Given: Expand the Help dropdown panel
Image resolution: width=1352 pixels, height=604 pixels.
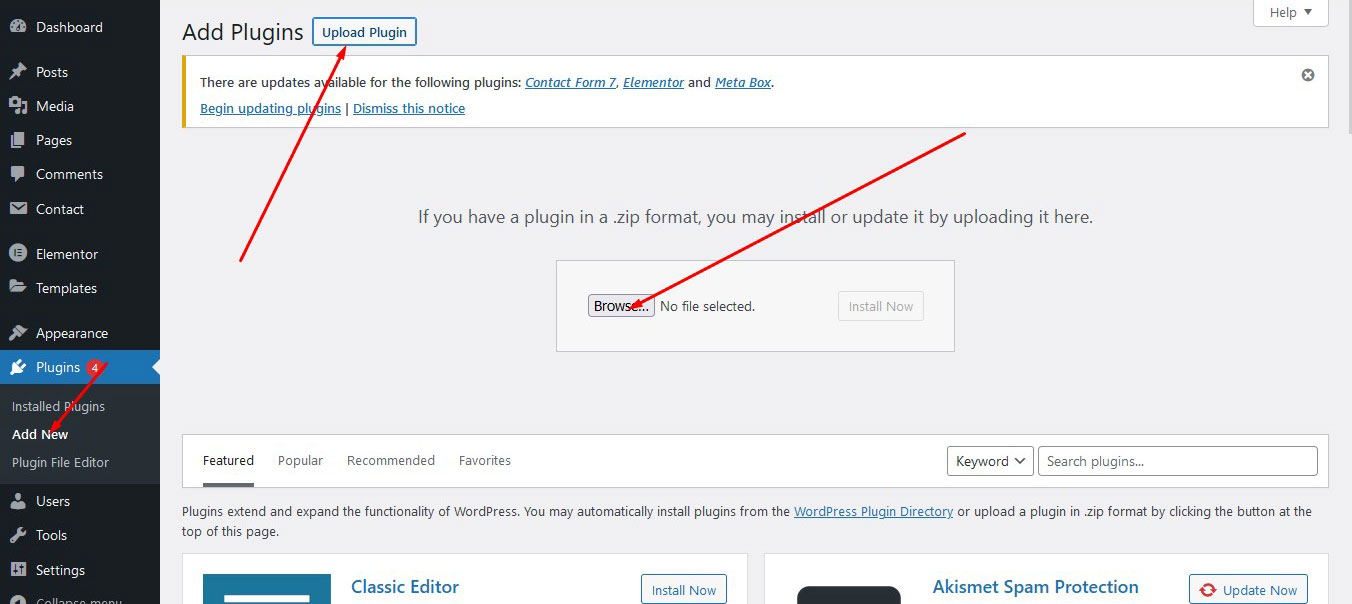Looking at the screenshot, I should pyautogui.click(x=1290, y=13).
